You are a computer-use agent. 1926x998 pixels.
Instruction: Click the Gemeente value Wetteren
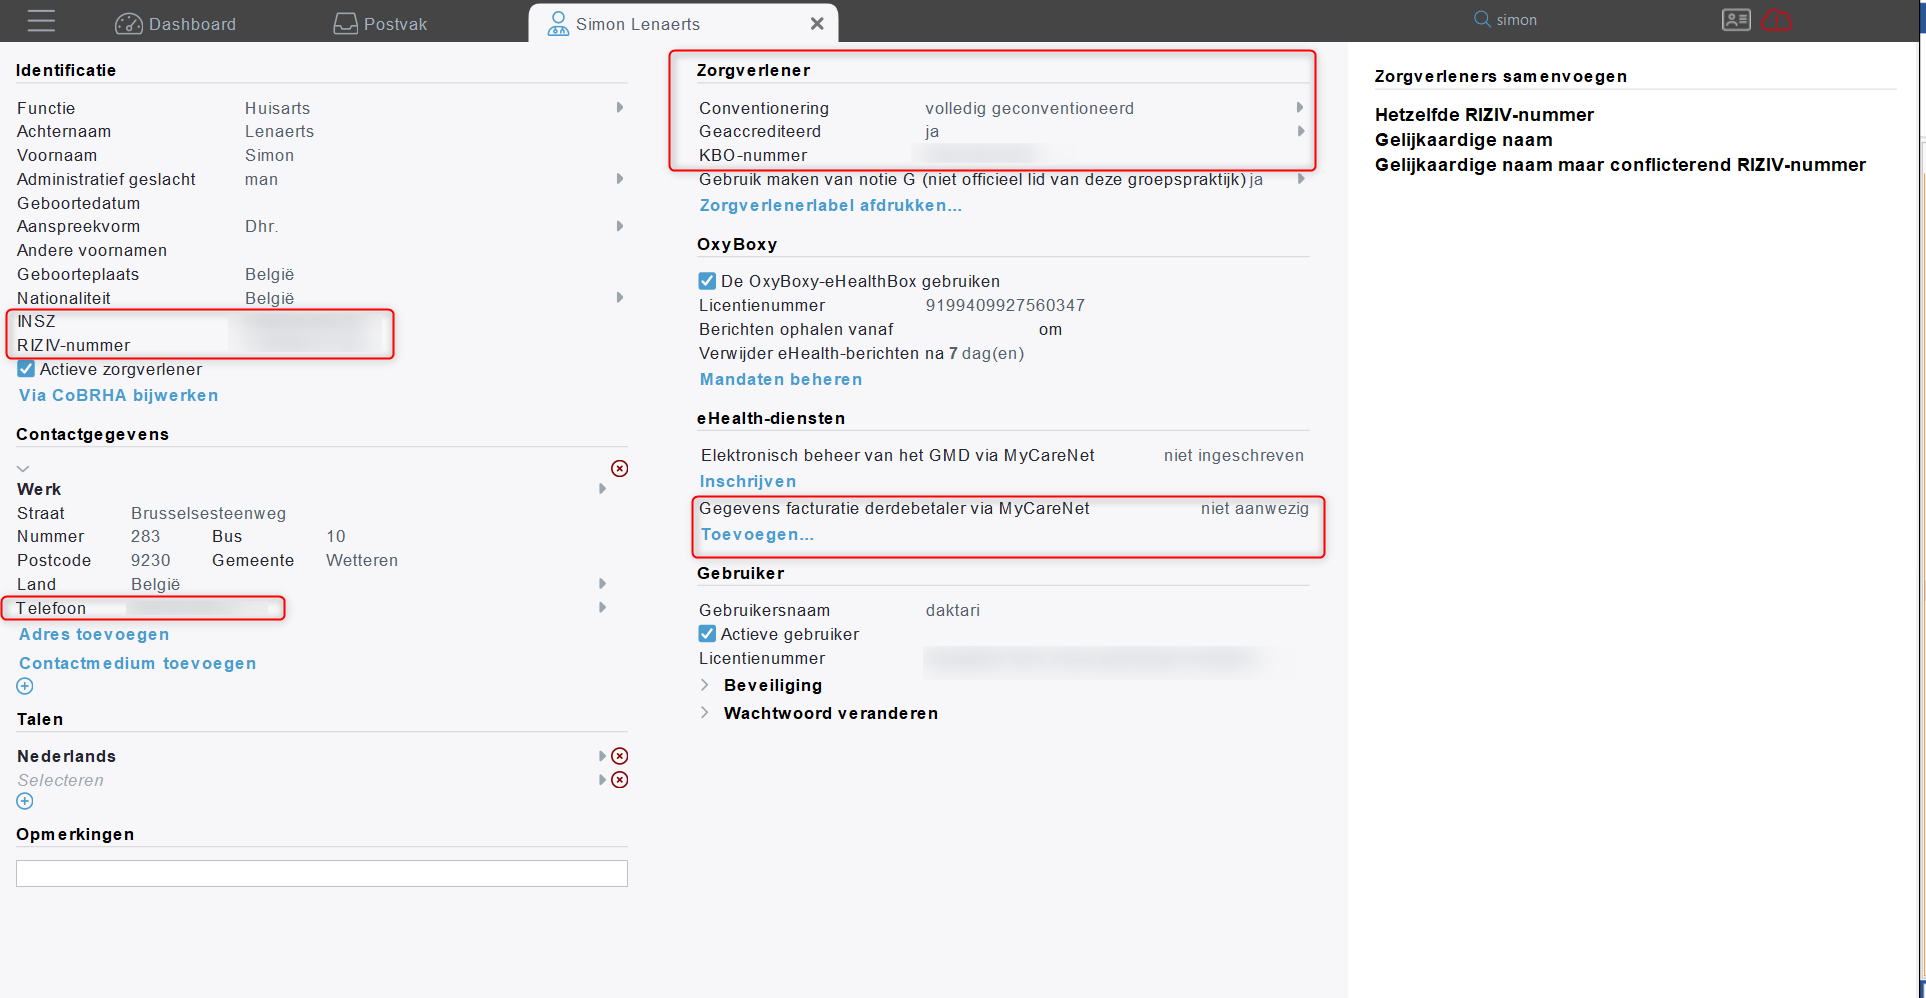pyautogui.click(x=361, y=560)
